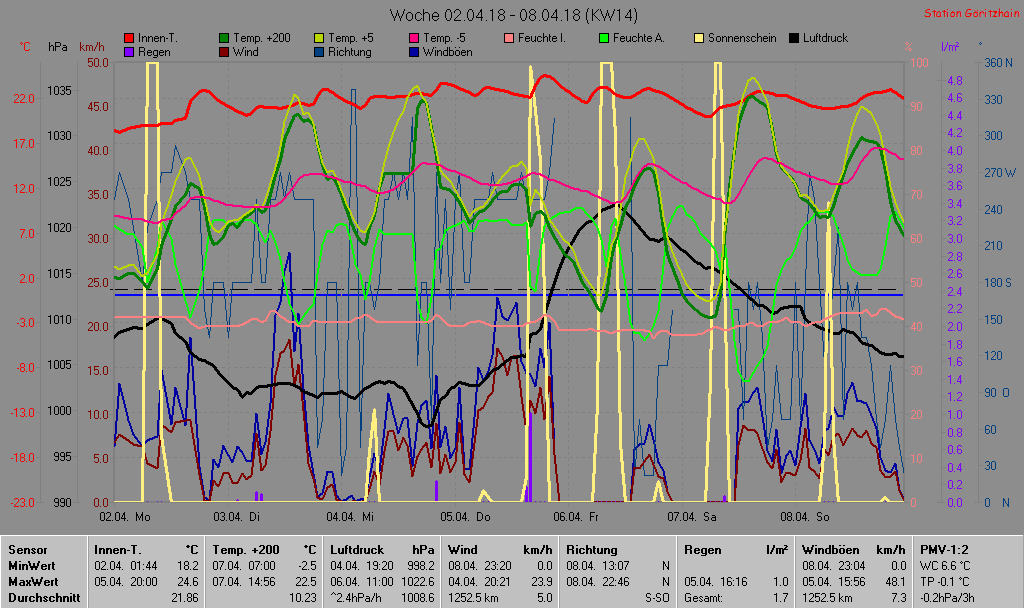Select the 04.04. Mi date marker

[350, 516]
